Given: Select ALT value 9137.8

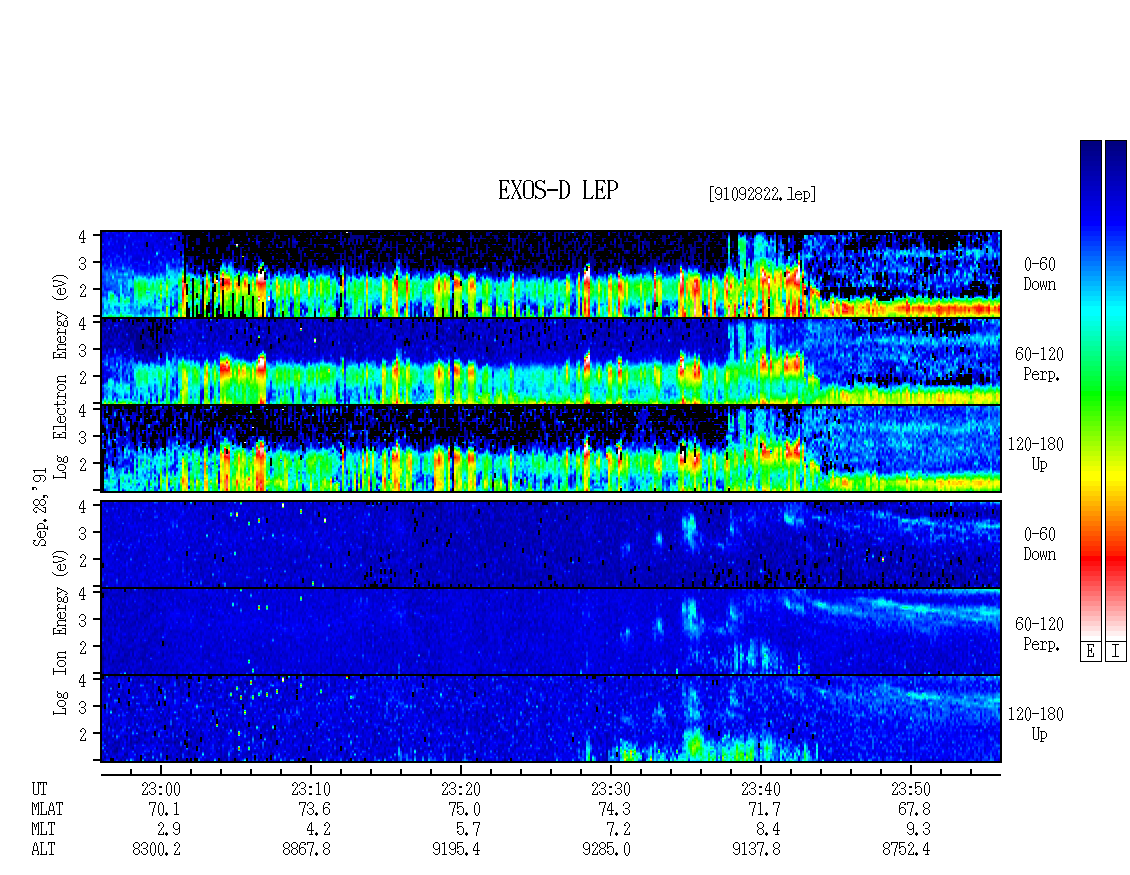Looking at the screenshot, I should tap(756, 850).
